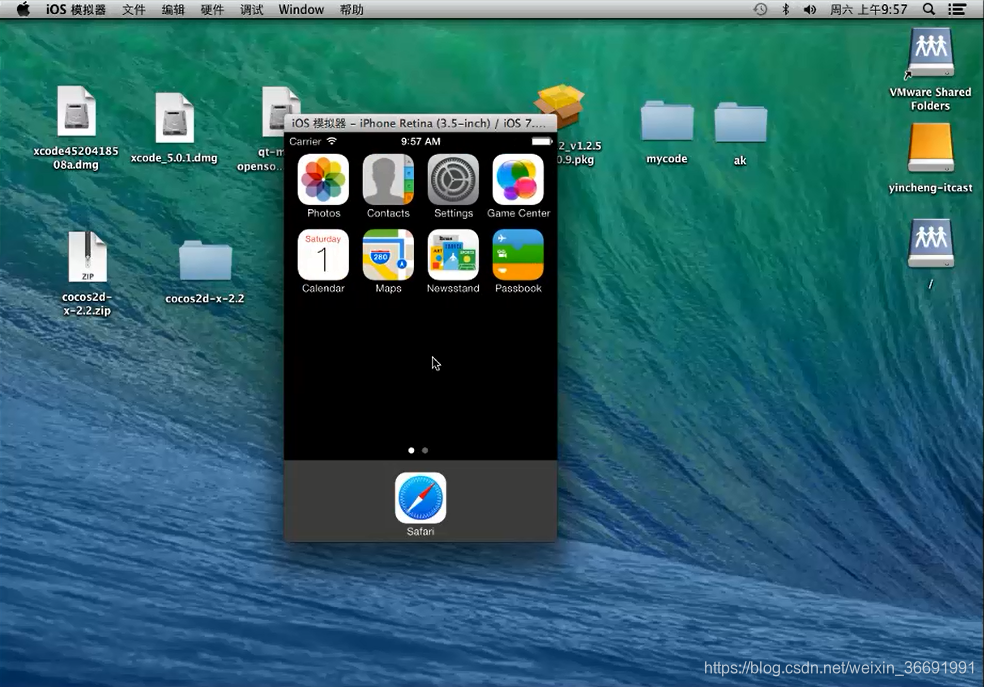Open Game Center app
984x687 pixels.
click(x=518, y=180)
